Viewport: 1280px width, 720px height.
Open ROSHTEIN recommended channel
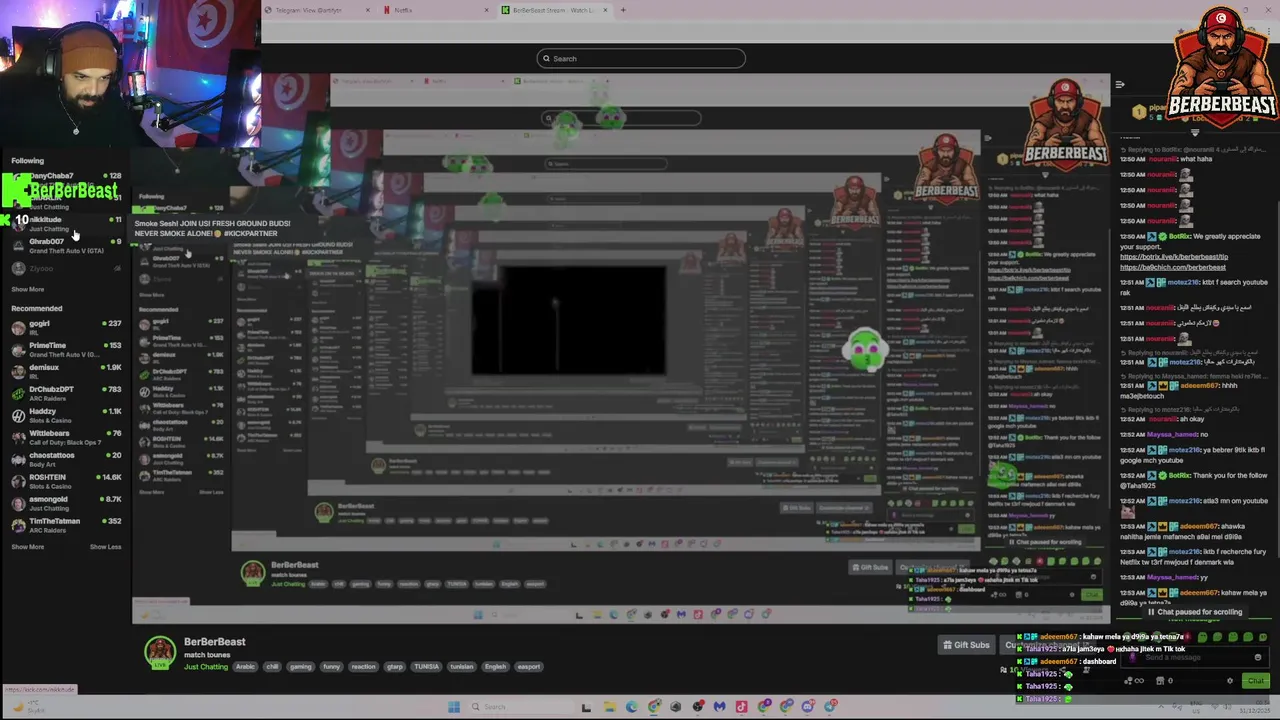[x=65, y=481]
